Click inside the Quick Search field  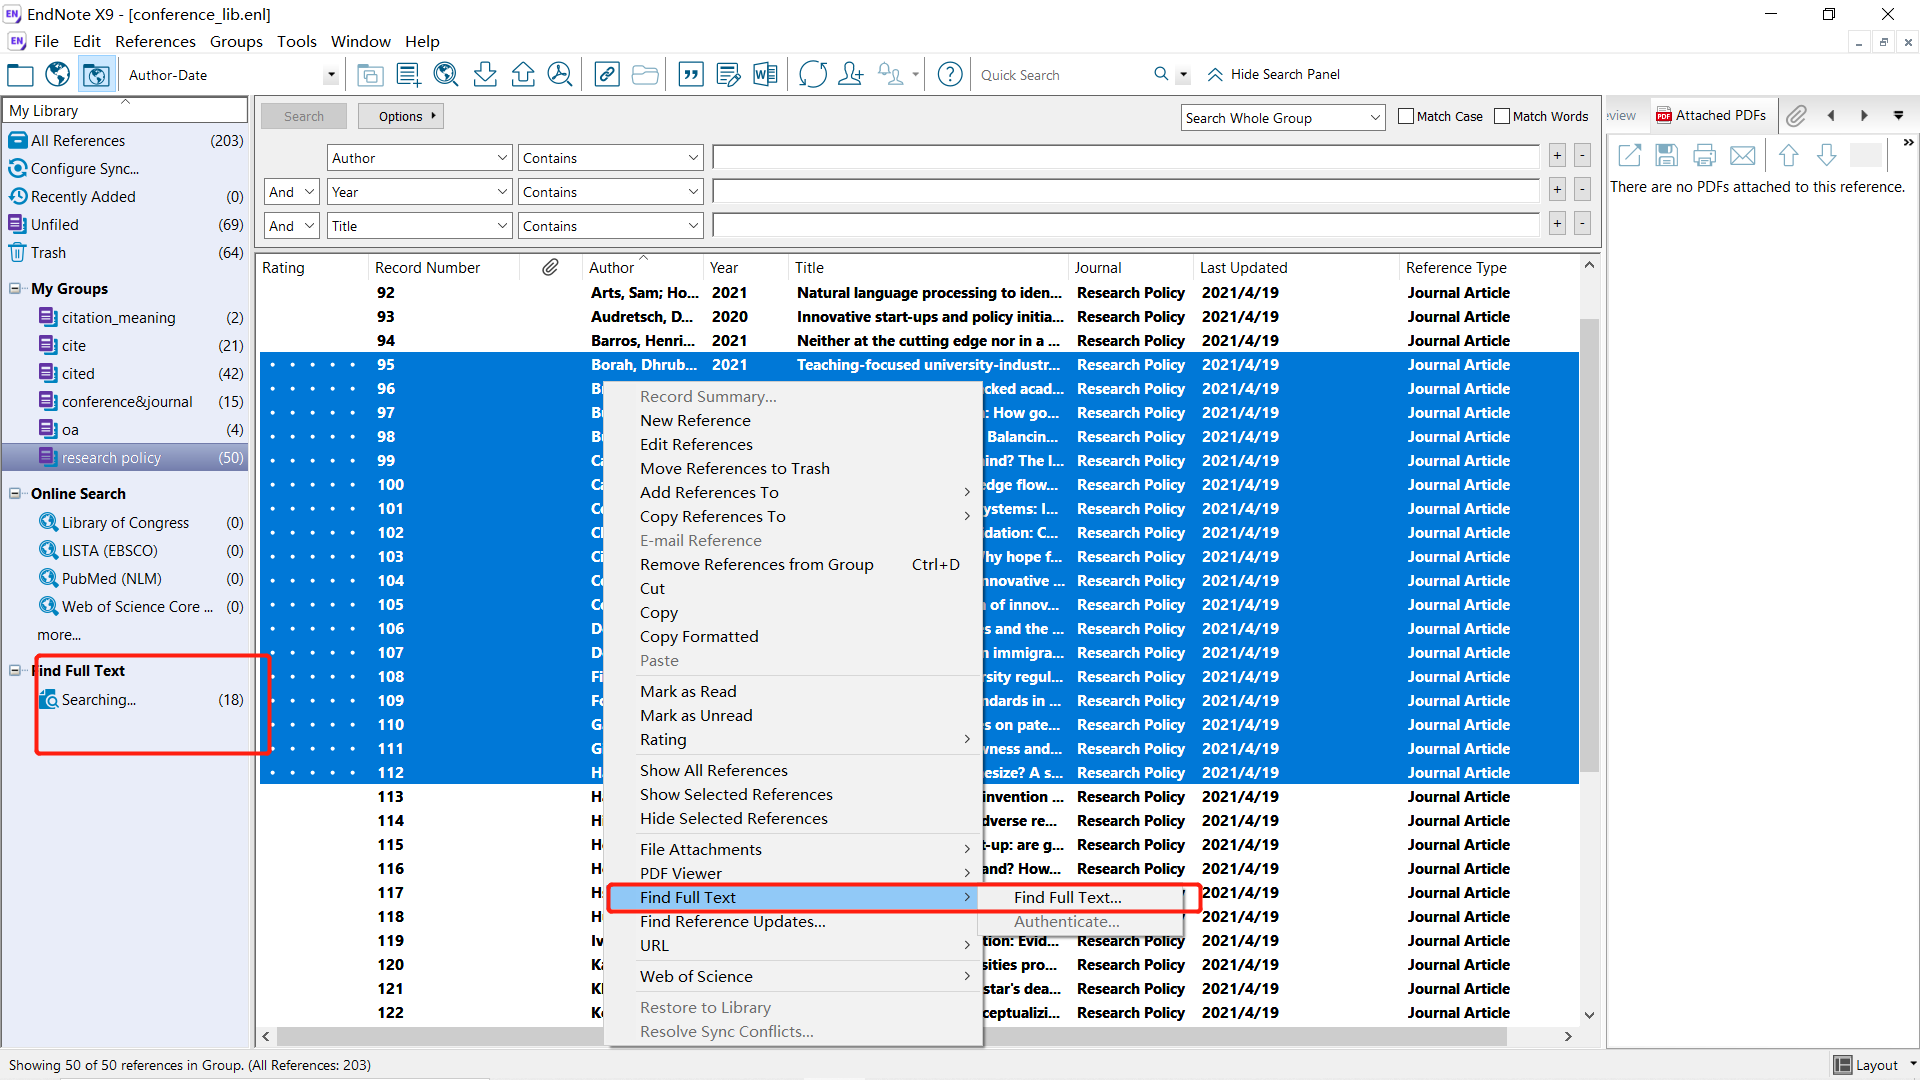tap(1060, 74)
